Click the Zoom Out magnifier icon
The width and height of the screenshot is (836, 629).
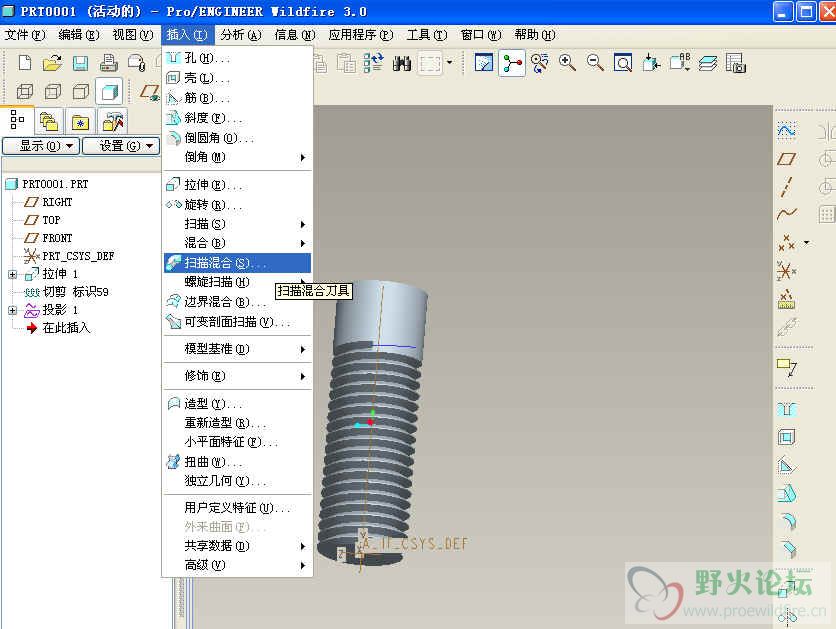pyautogui.click(x=595, y=63)
